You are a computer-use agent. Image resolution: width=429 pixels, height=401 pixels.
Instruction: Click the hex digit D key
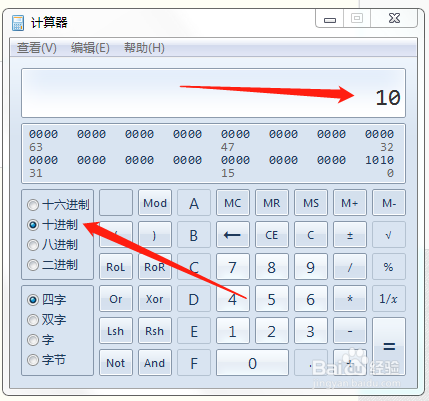[194, 299]
